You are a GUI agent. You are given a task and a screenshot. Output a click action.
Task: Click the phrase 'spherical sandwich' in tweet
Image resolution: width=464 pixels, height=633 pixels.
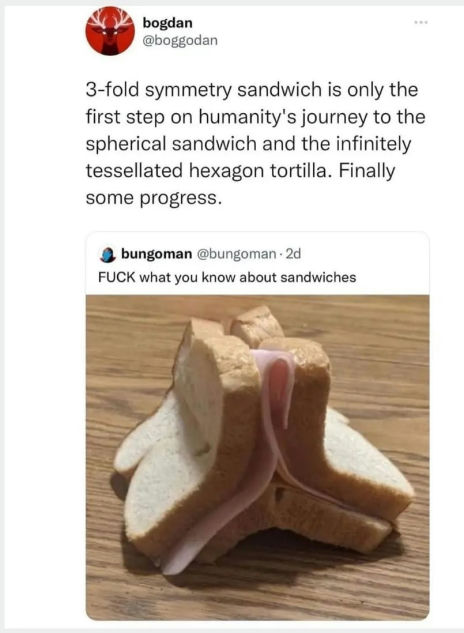171,144
